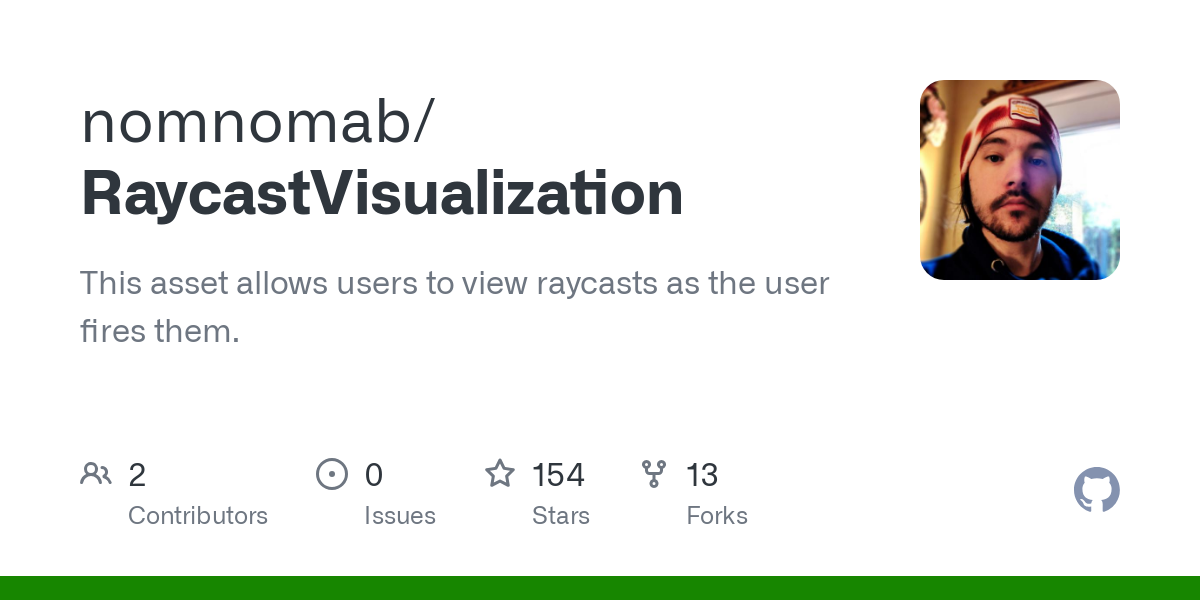
Task: Click the issue status circle icon
Action: [x=331, y=474]
